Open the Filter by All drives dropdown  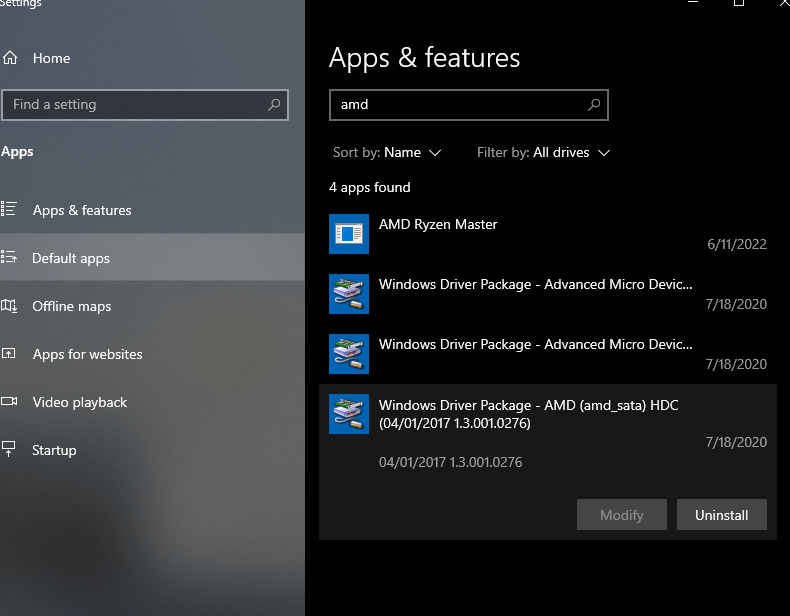click(x=543, y=153)
